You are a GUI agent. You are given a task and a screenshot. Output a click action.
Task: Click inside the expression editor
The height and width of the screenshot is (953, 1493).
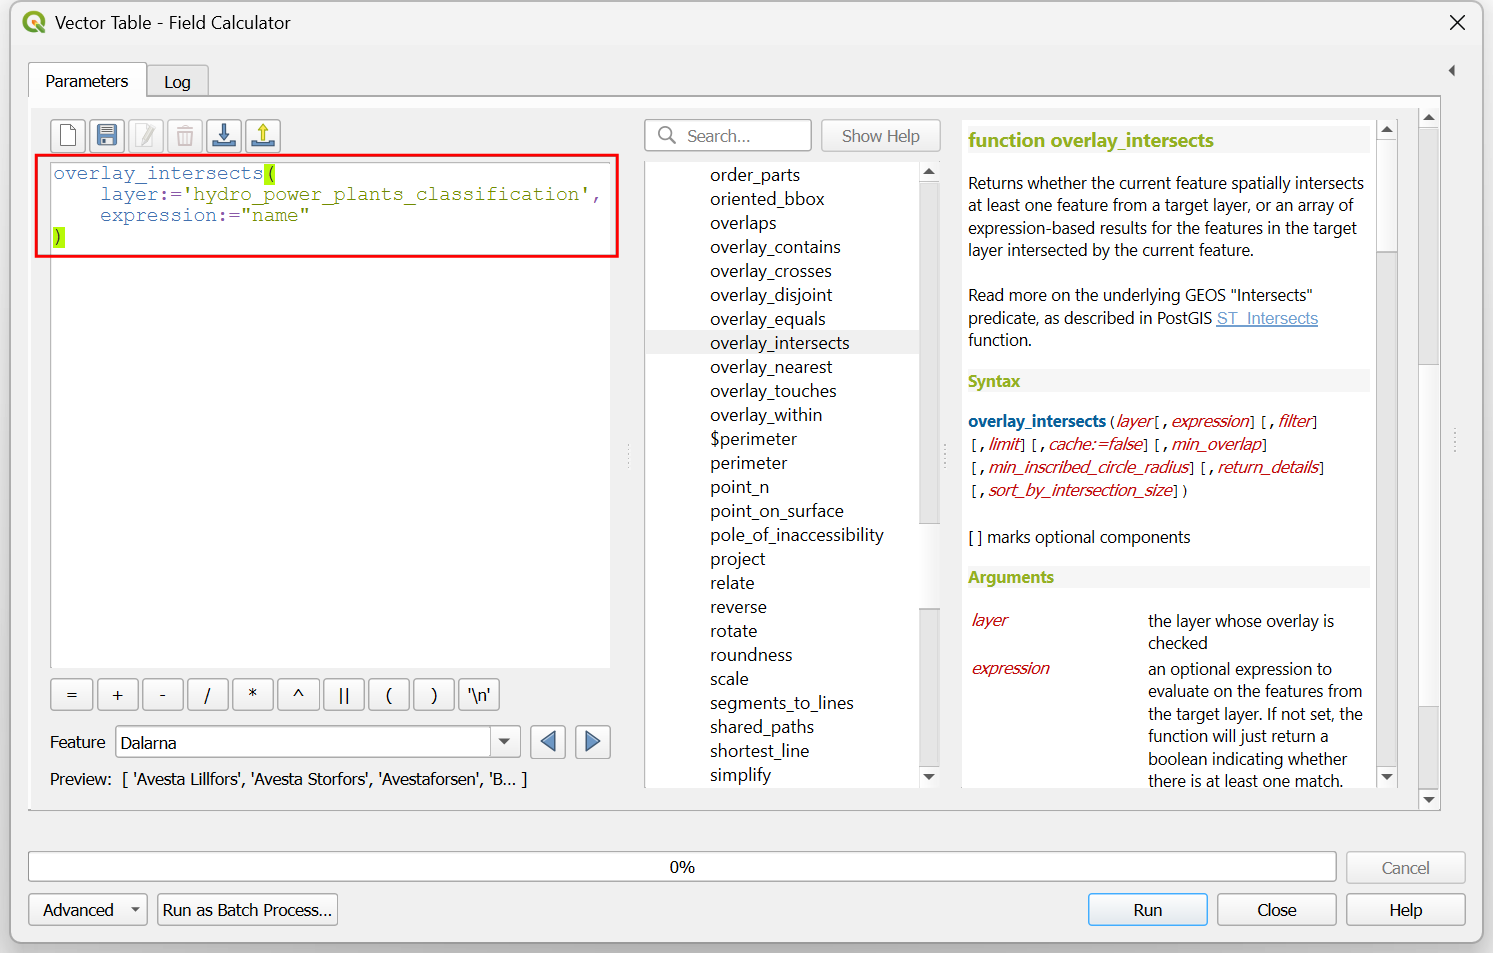tap(330, 414)
